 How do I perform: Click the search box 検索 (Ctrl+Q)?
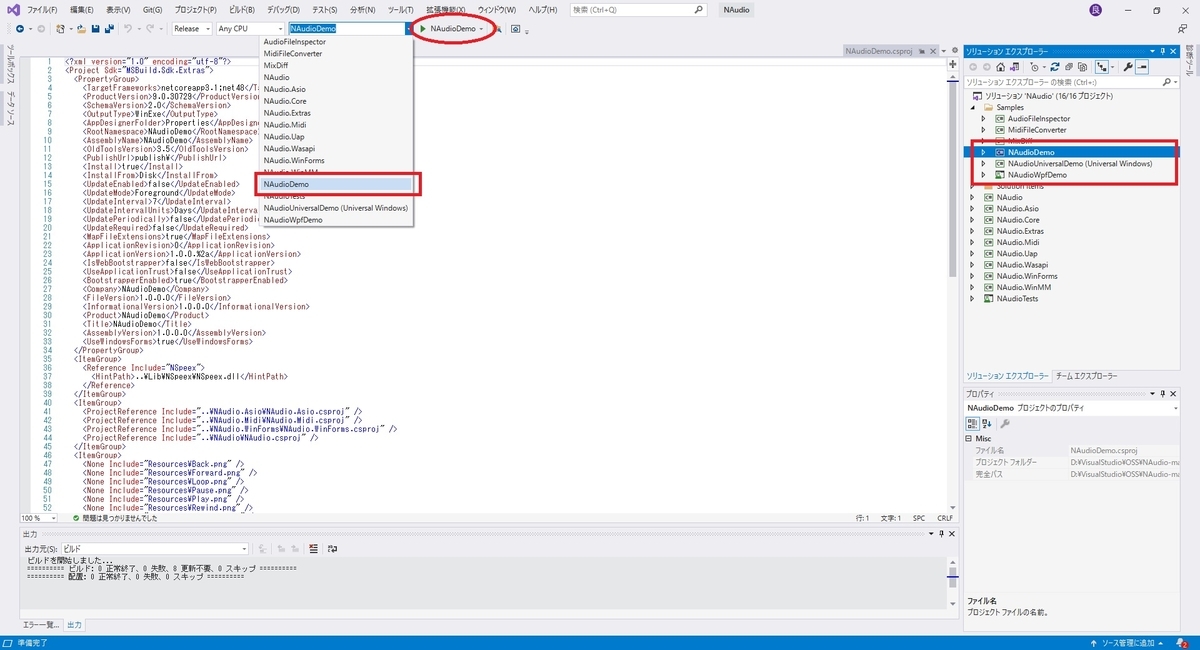(640, 9)
